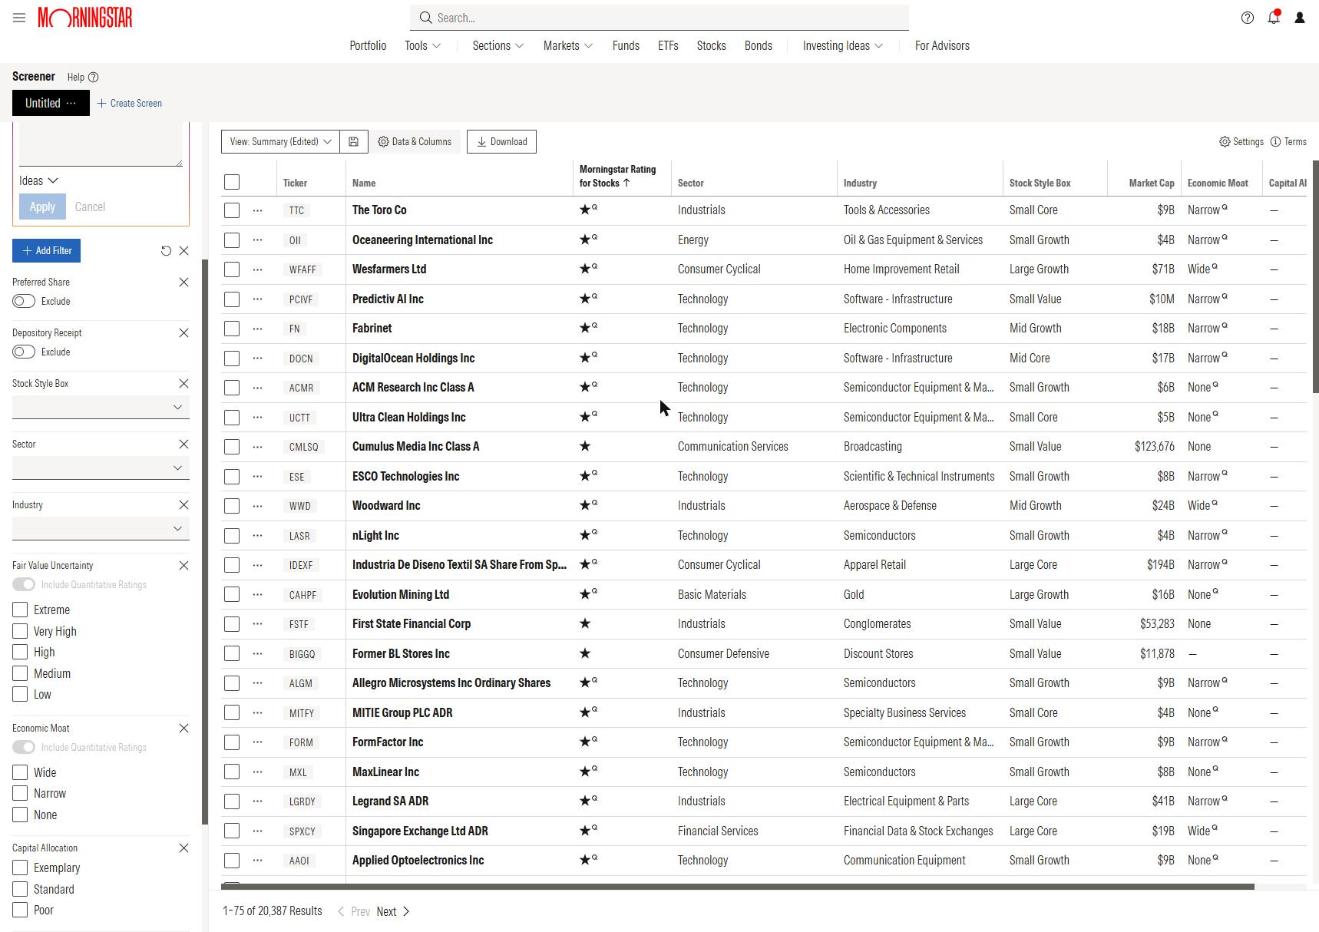Screen dimensions: 1319x932
Task: Expand the Tools menu
Action: click(x=422, y=46)
